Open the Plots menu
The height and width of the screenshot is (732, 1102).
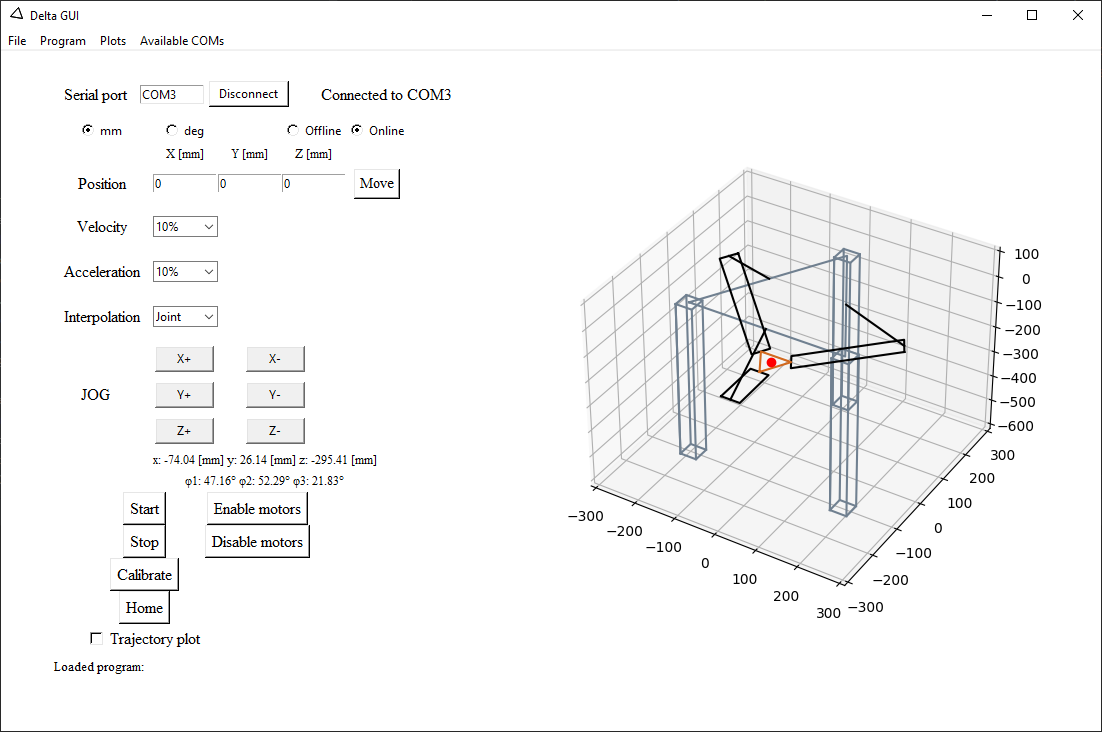pyautogui.click(x=112, y=41)
